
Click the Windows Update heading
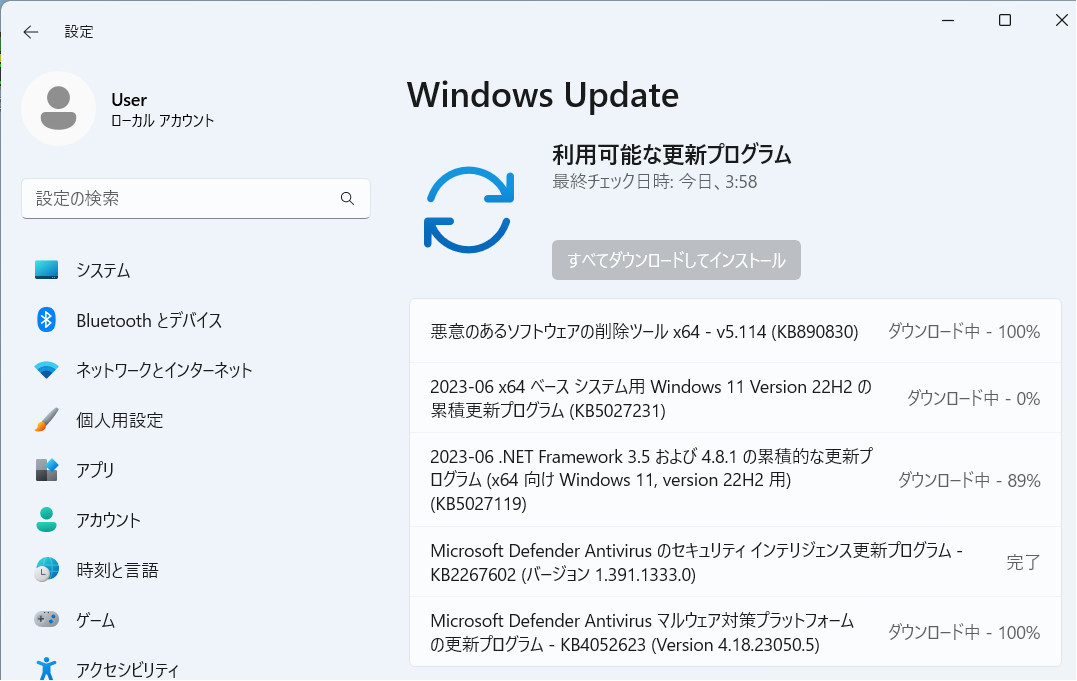(543, 96)
